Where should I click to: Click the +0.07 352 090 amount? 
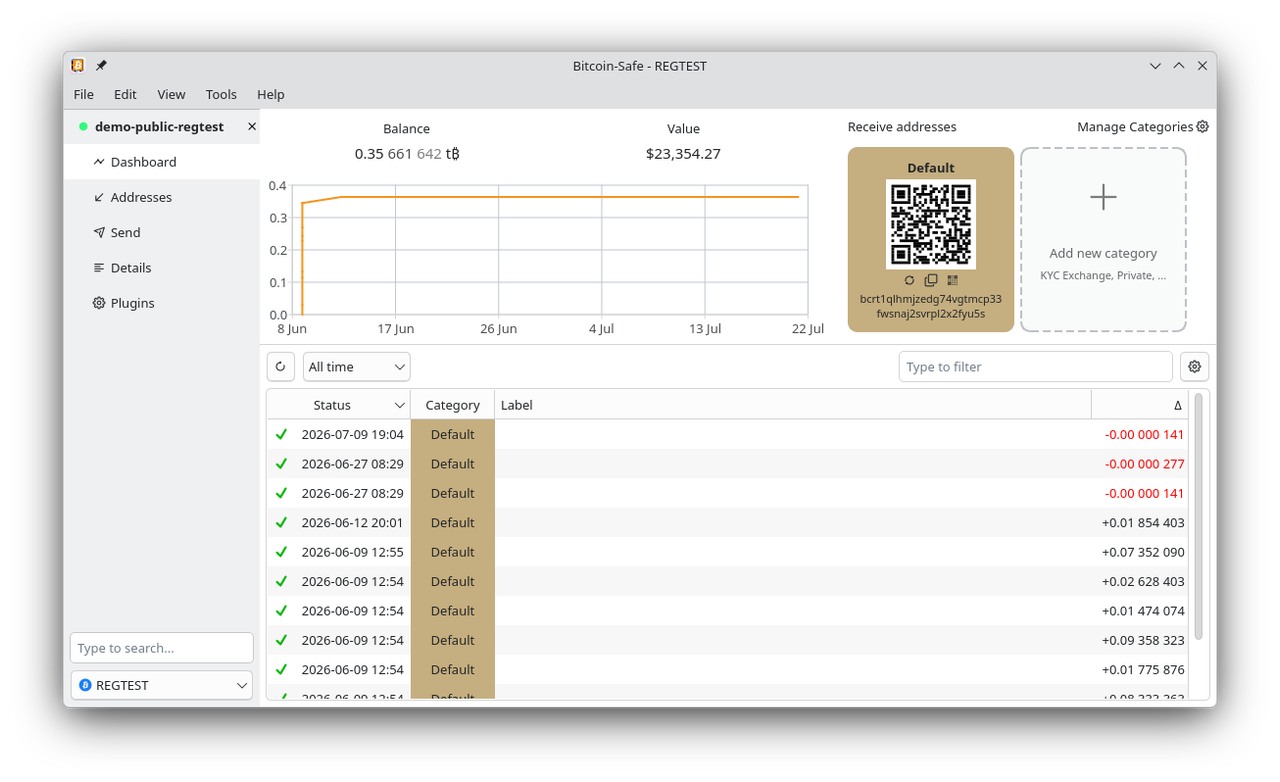pos(1143,552)
